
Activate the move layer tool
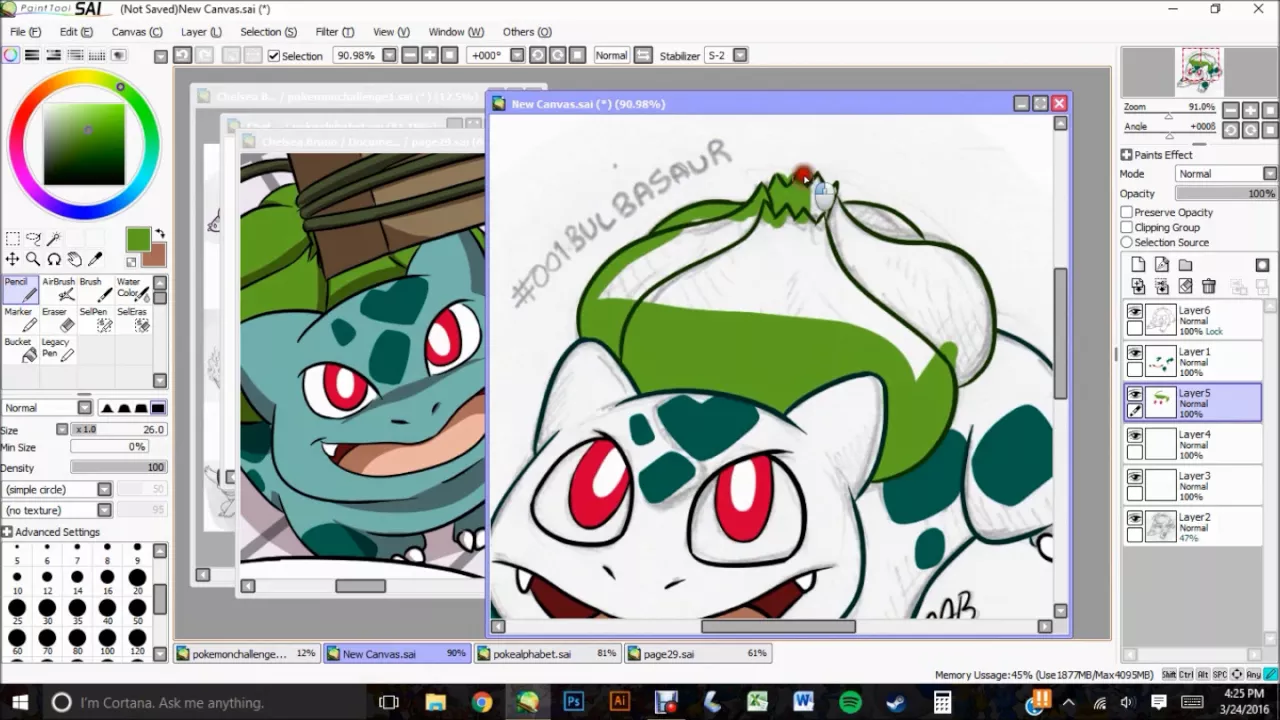point(12,260)
